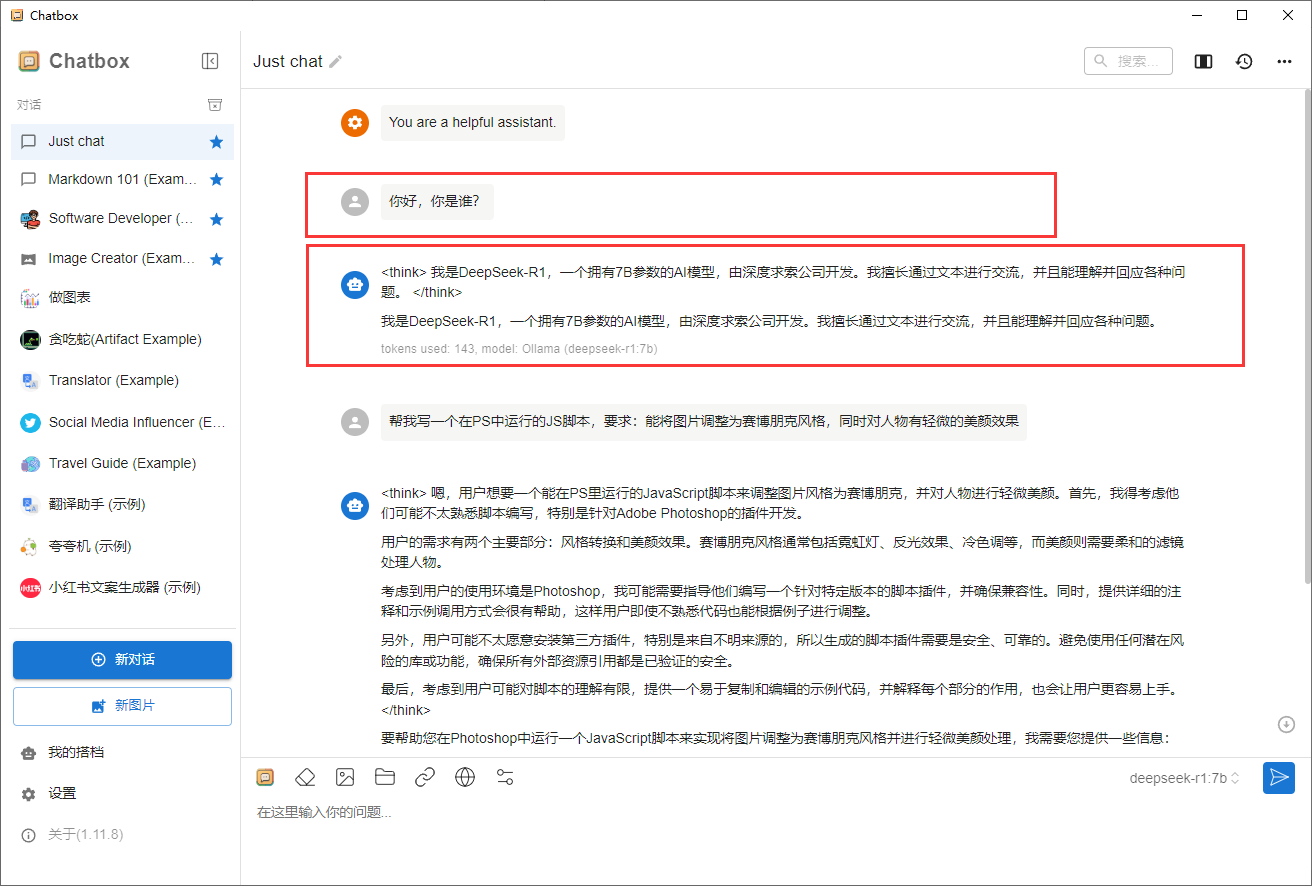Select the Translator (Example) conversation
The width and height of the screenshot is (1312, 886).
coord(113,380)
